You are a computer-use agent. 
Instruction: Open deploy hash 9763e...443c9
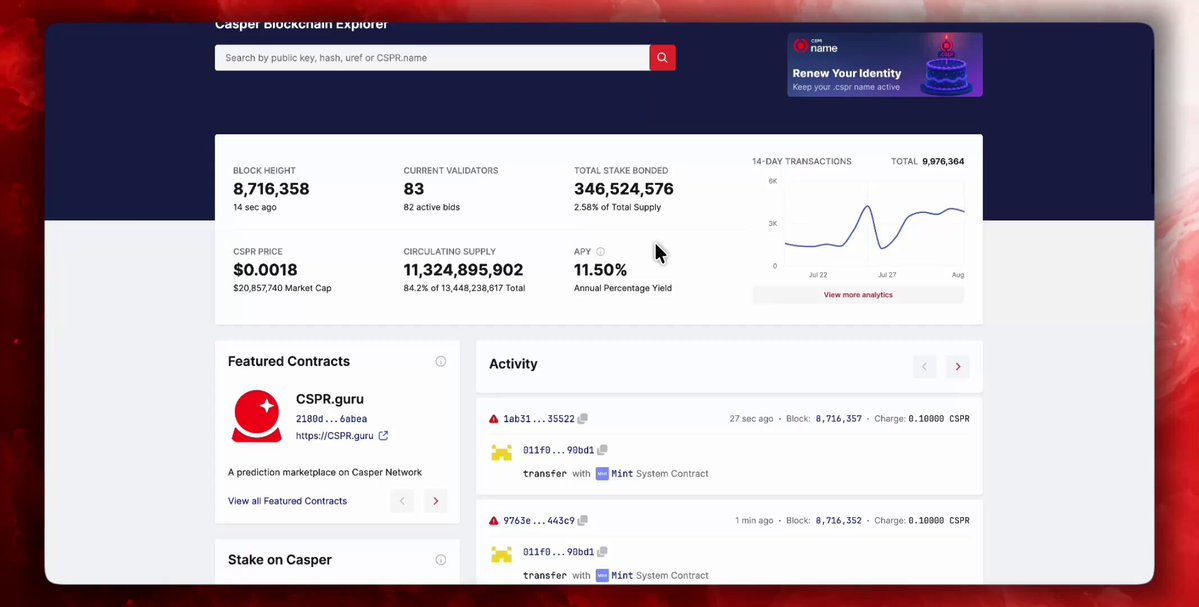pyautogui.click(x=538, y=521)
